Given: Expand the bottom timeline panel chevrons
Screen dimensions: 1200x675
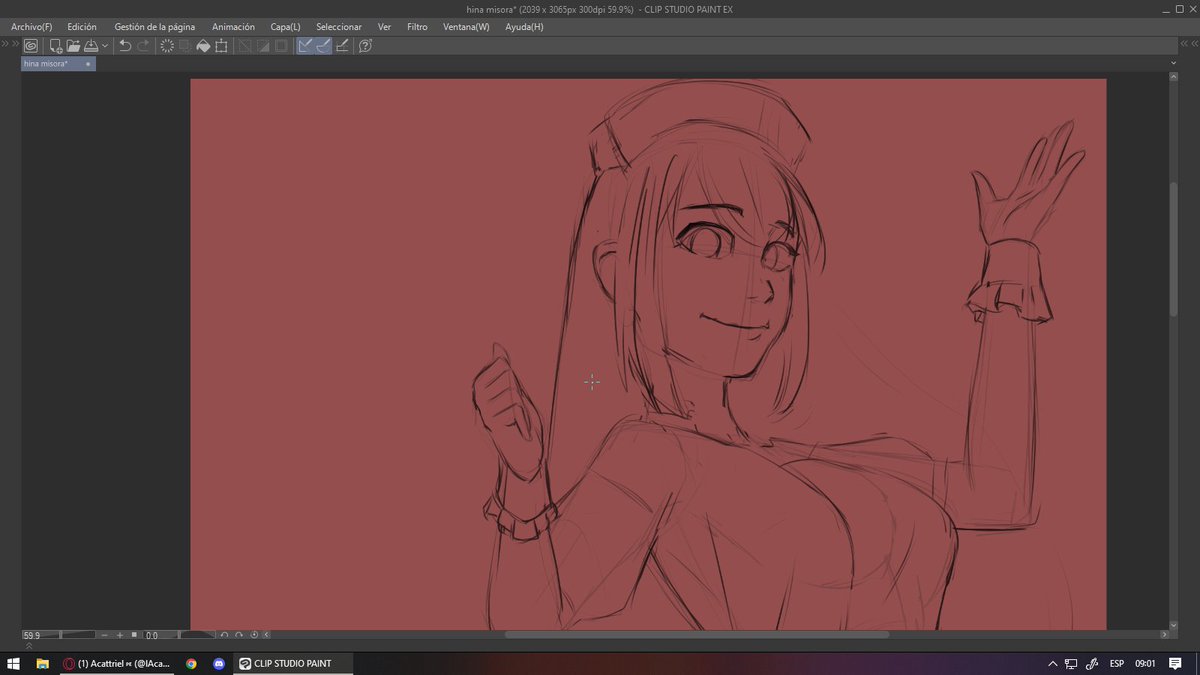Looking at the screenshot, I should (29, 646).
